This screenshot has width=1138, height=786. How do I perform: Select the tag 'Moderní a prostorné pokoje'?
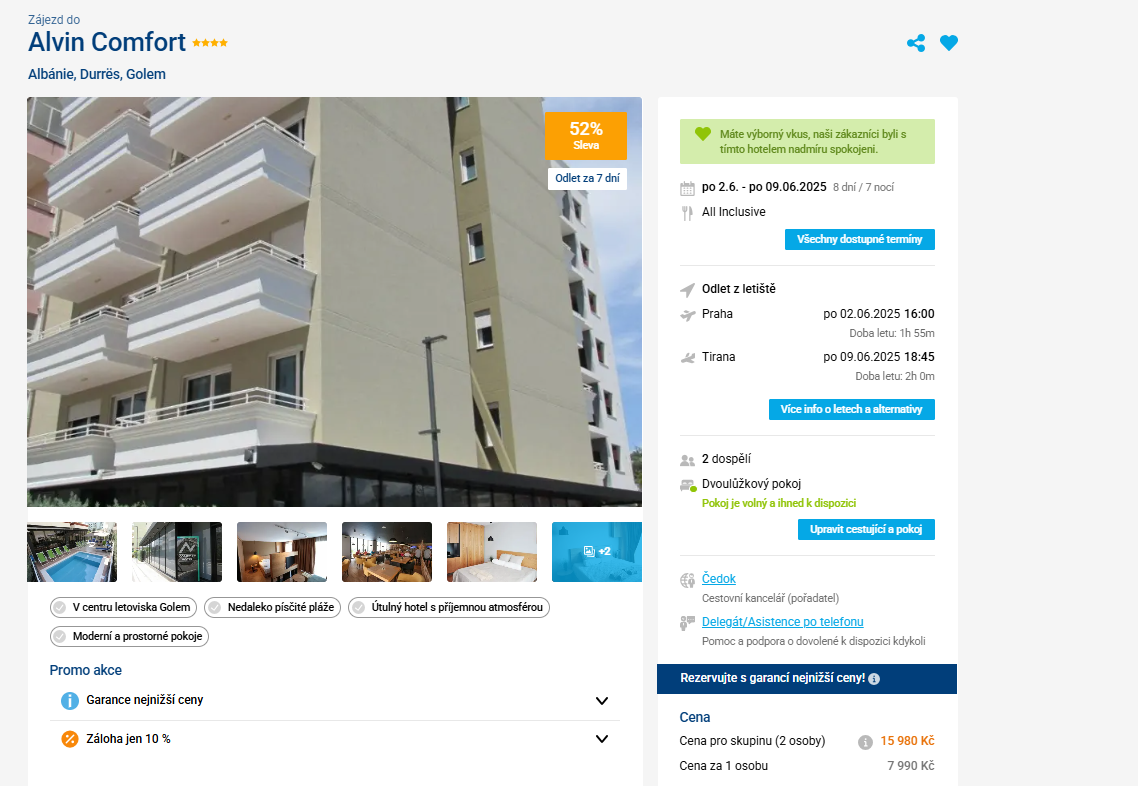click(129, 636)
